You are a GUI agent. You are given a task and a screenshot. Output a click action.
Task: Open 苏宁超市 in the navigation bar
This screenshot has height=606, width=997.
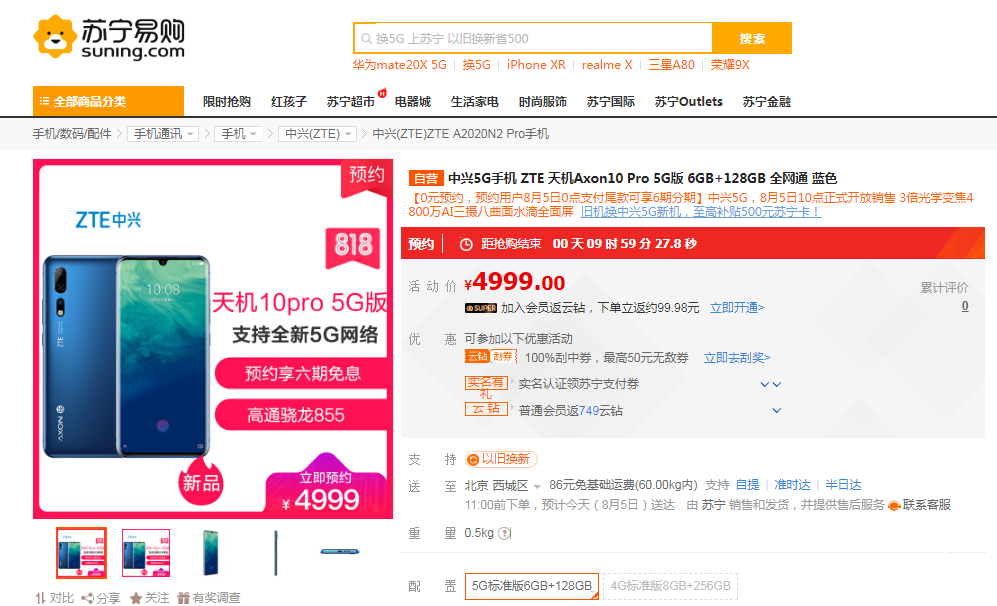pyautogui.click(x=350, y=102)
